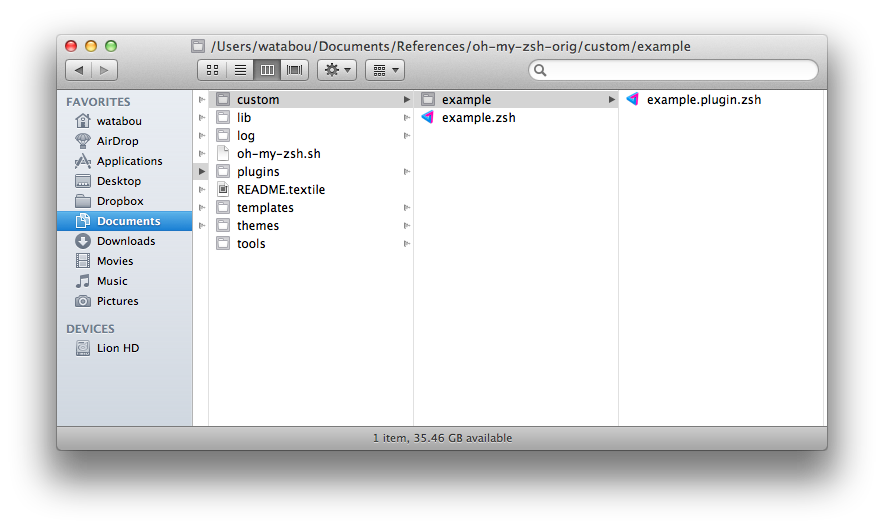The width and height of the screenshot is (884, 529).
Task: Open watabou home in sidebar
Action: tap(125, 121)
